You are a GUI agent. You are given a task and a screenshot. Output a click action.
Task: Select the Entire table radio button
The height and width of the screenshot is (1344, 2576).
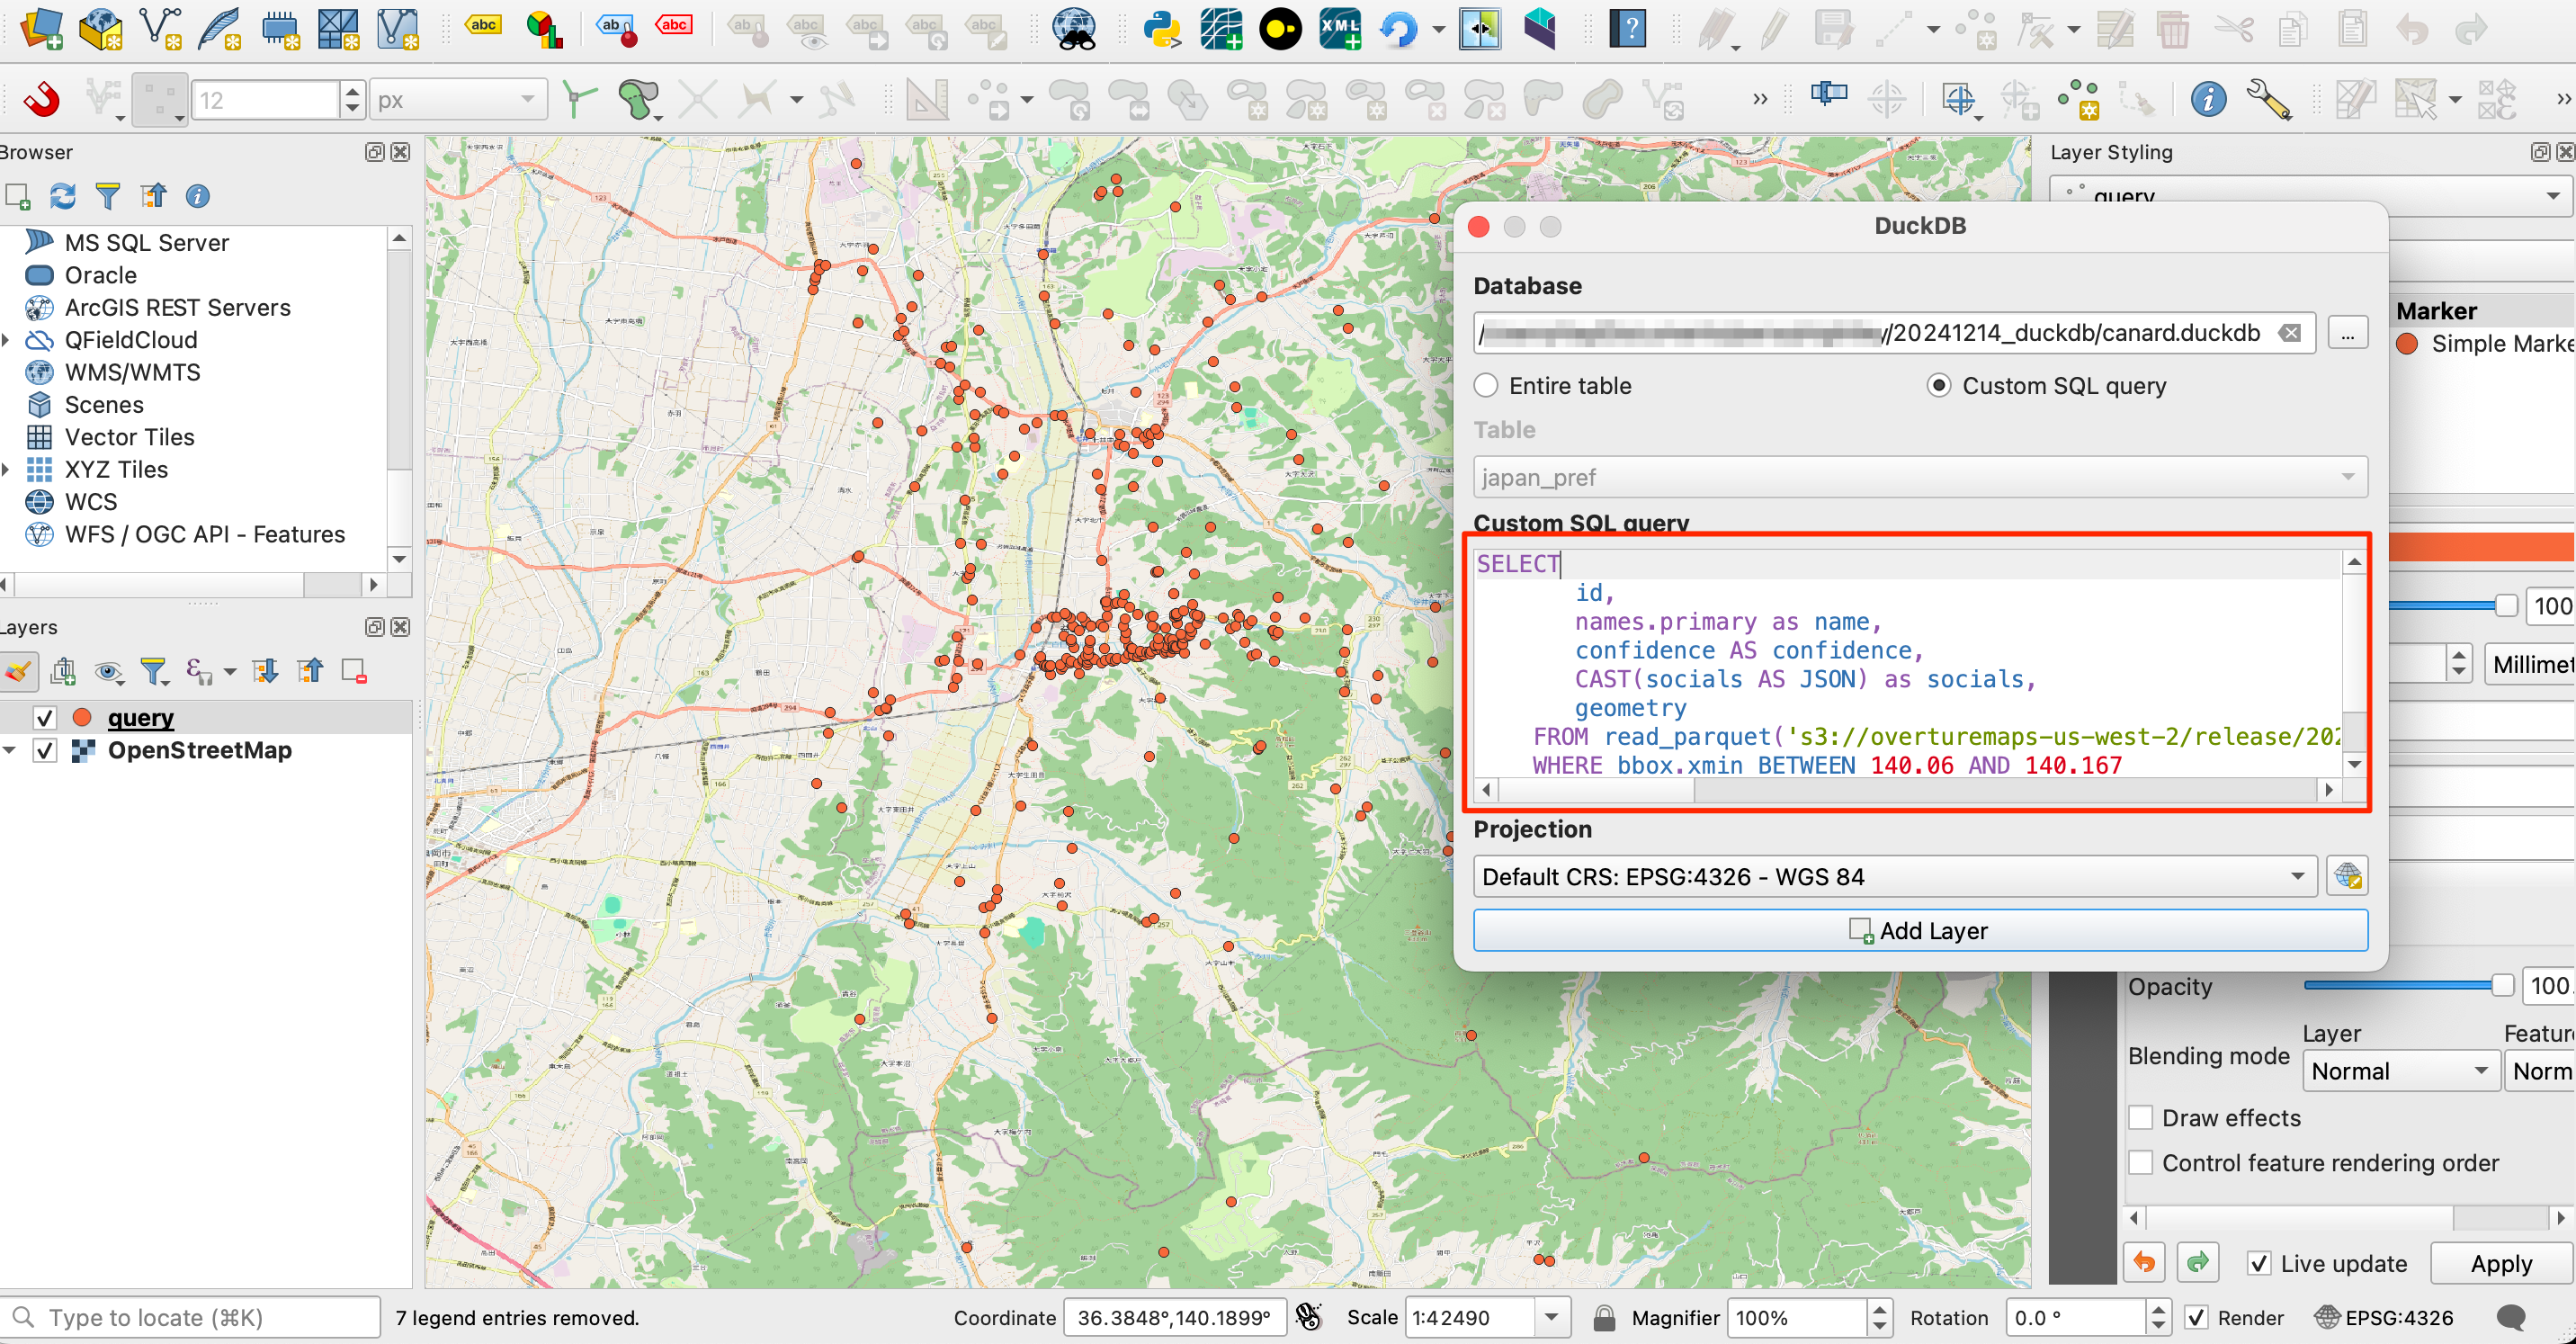click(x=1486, y=386)
